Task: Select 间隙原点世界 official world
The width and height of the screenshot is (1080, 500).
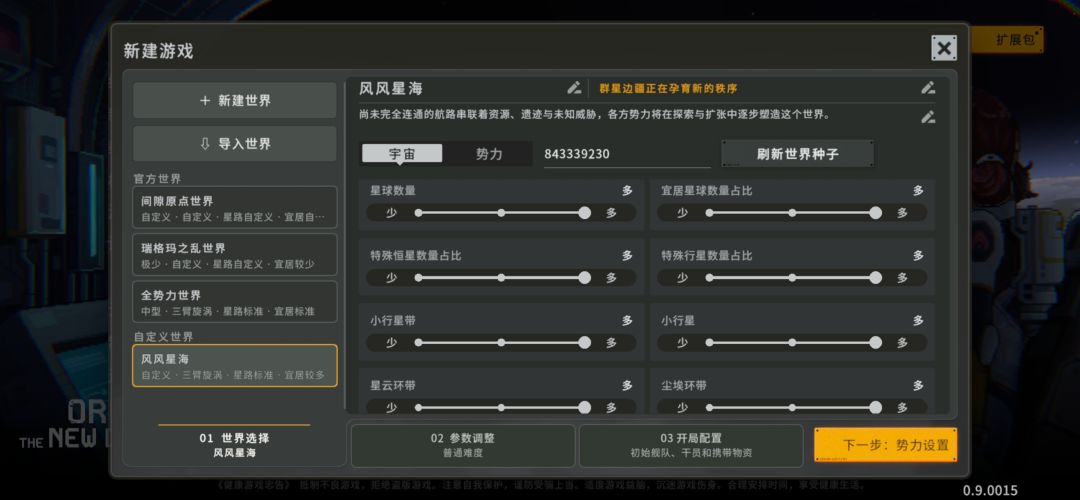Action: coord(235,208)
